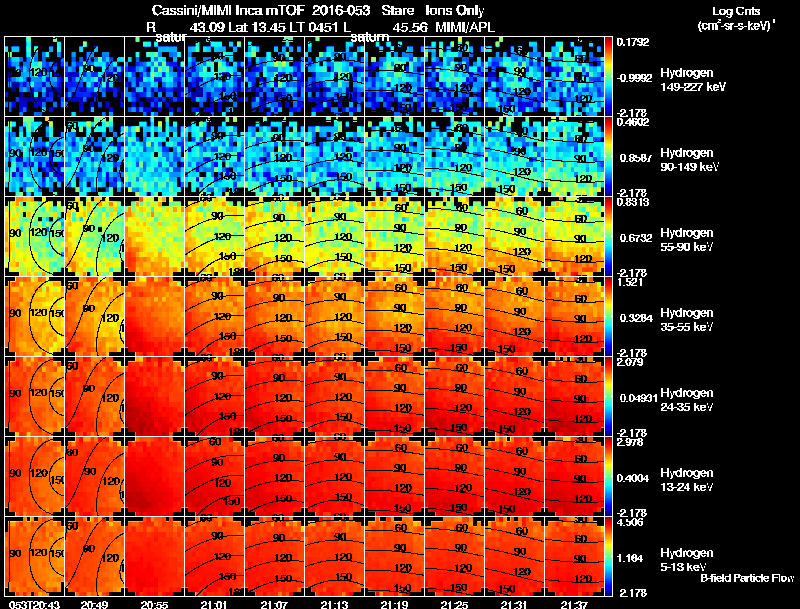Select the '2016-053' date in the title

(x=341, y=10)
